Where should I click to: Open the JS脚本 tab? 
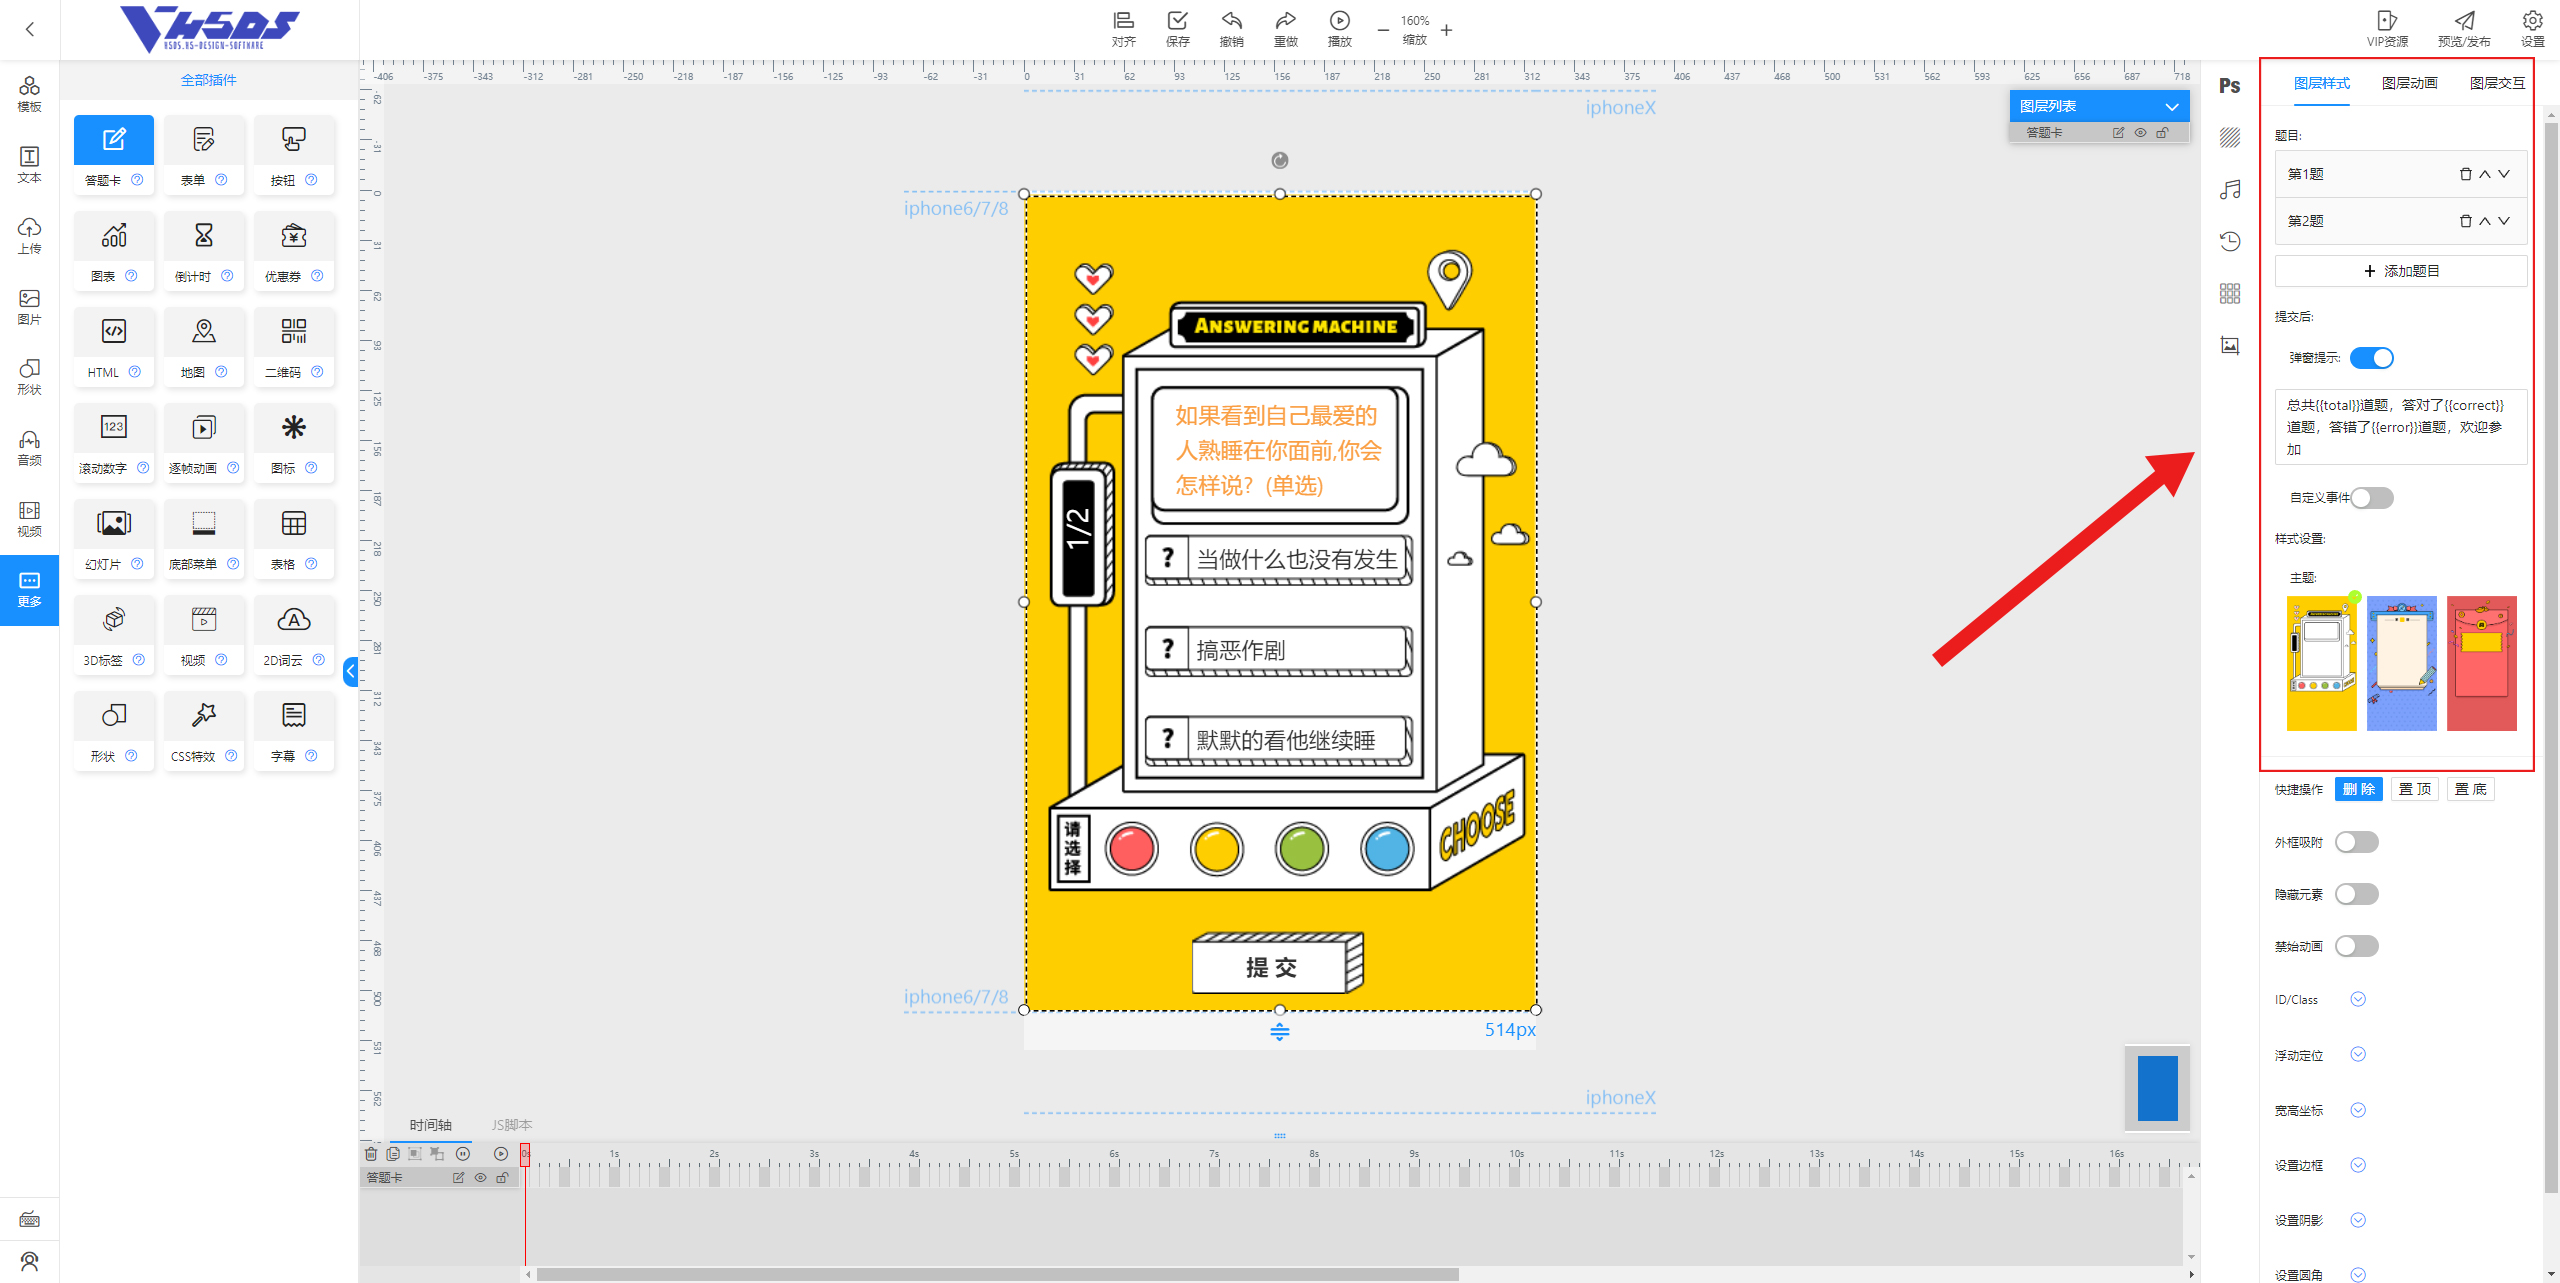point(511,1125)
